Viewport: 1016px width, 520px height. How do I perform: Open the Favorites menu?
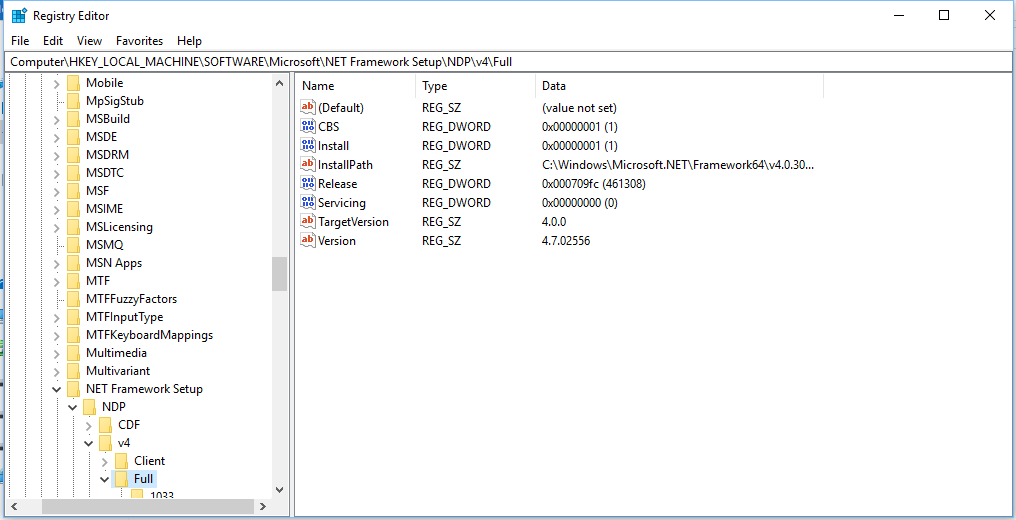[139, 41]
